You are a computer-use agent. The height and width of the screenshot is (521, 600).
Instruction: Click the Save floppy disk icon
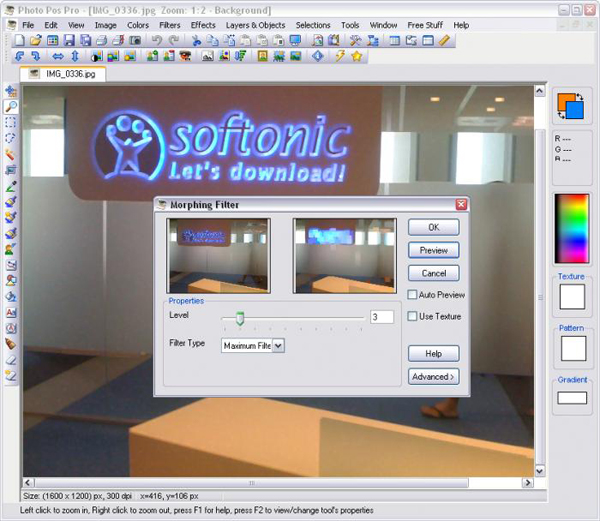coord(69,41)
